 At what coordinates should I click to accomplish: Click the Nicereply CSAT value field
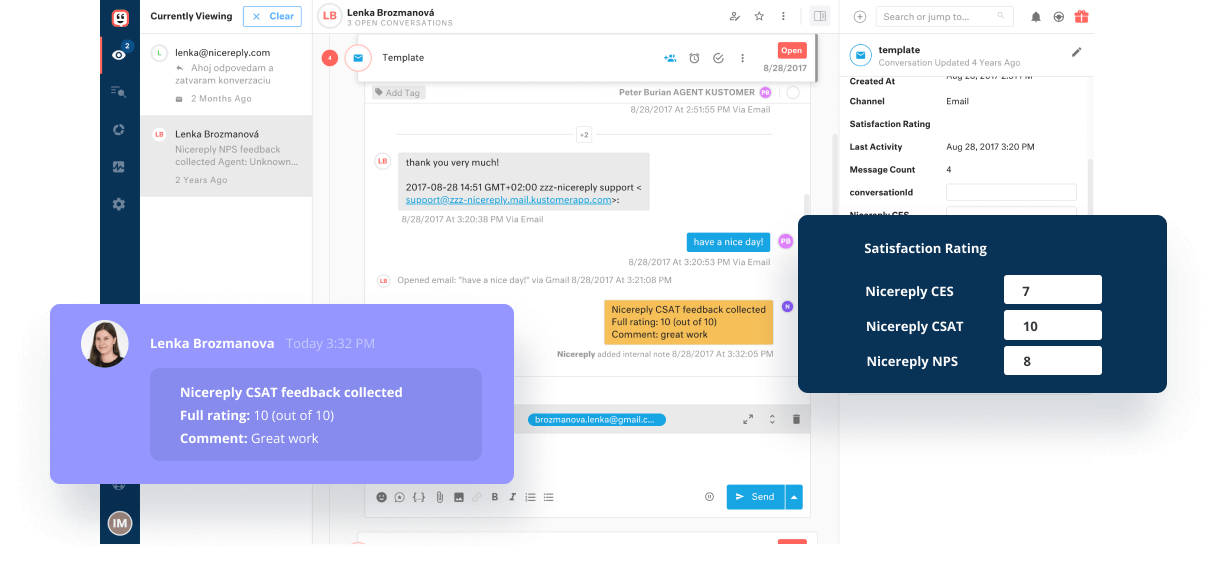click(x=1052, y=325)
